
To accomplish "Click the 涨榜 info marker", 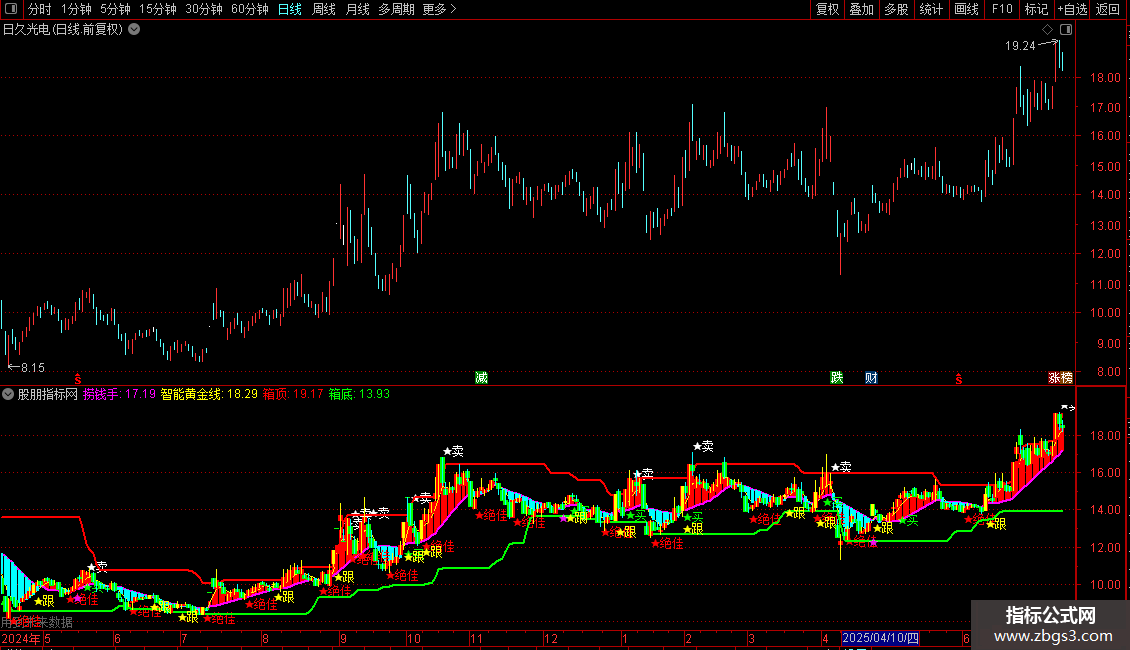I will [x=1060, y=378].
